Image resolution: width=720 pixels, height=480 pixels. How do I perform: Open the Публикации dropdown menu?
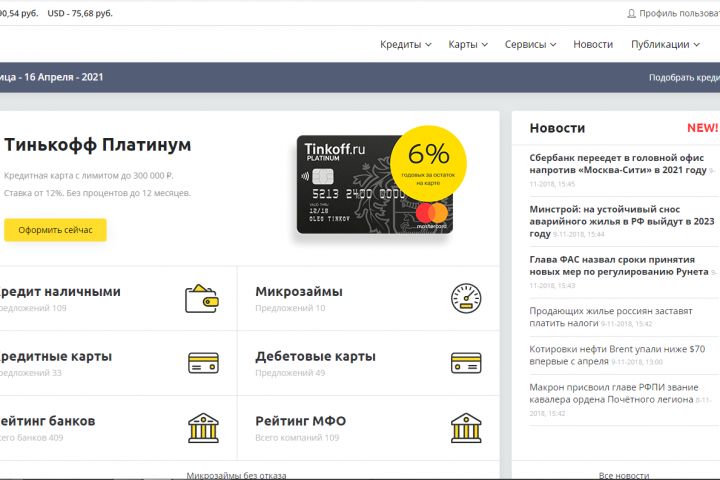(665, 45)
